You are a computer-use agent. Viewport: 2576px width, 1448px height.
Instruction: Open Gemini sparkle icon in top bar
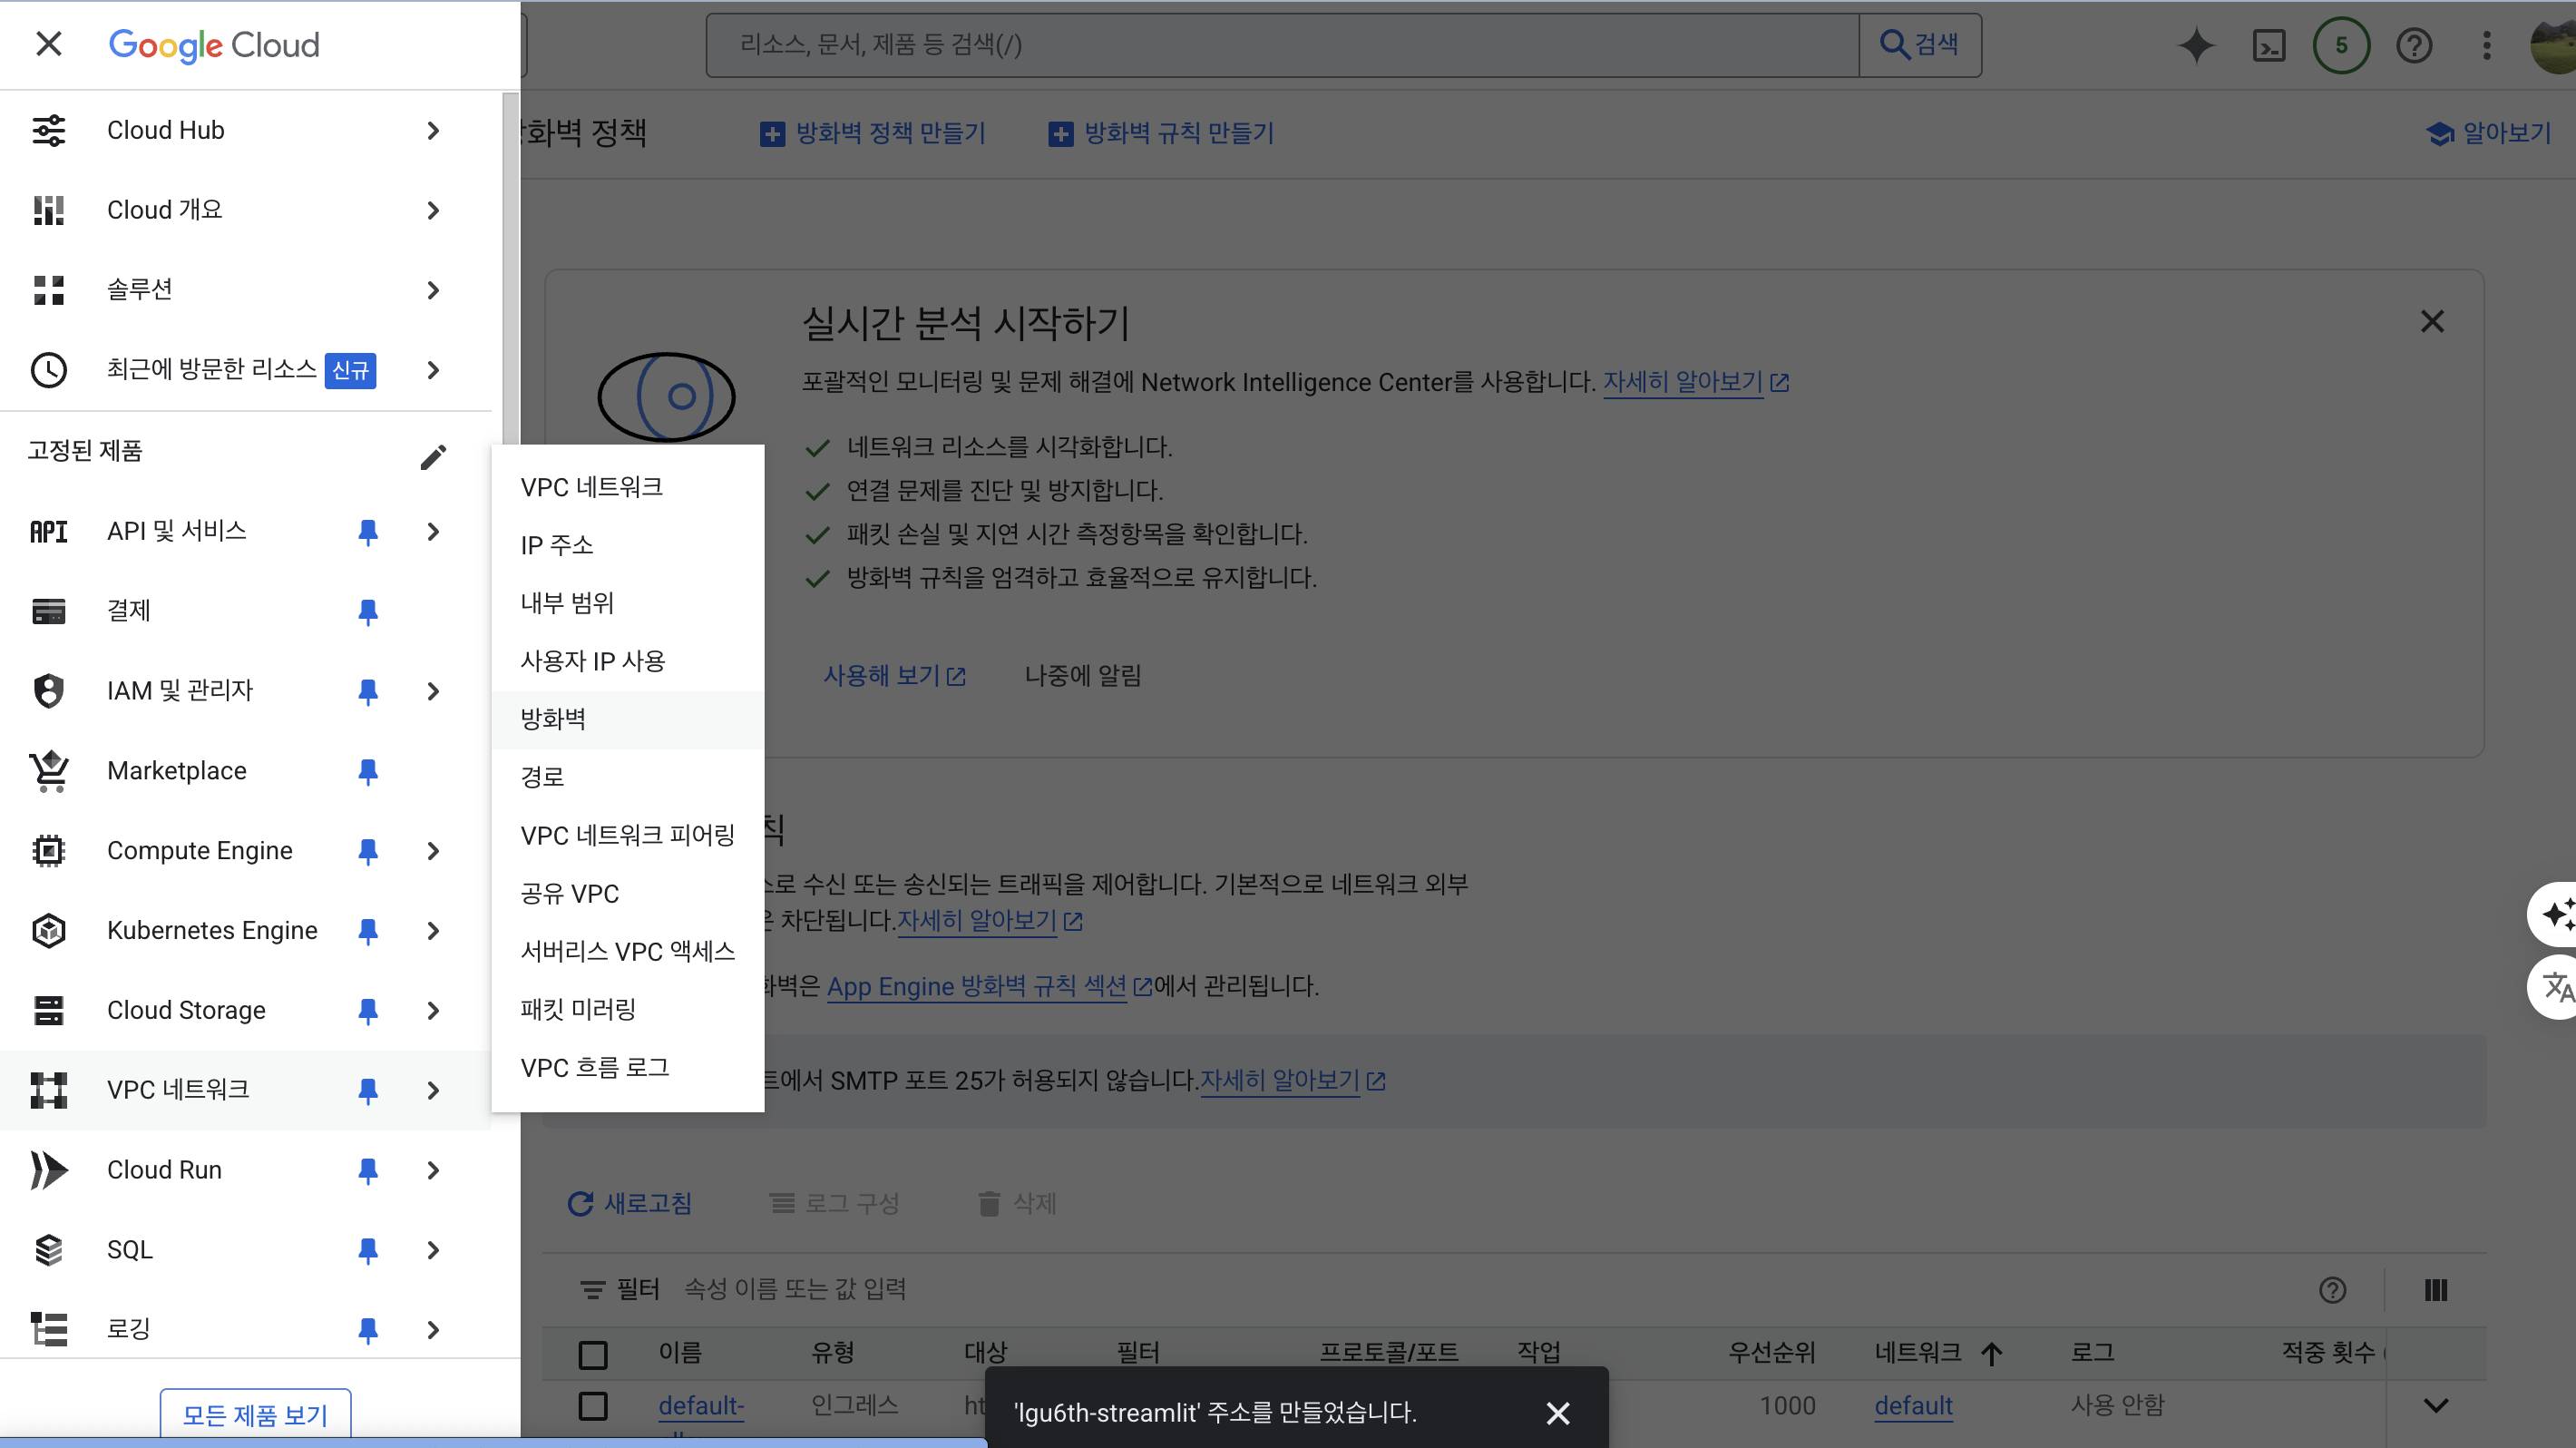click(x=2196, y=45)
